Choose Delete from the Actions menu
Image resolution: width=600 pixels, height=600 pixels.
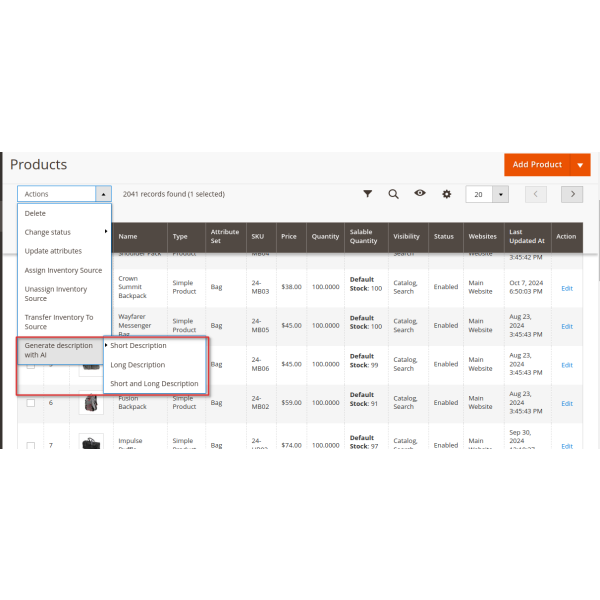[x=35, y=213]
